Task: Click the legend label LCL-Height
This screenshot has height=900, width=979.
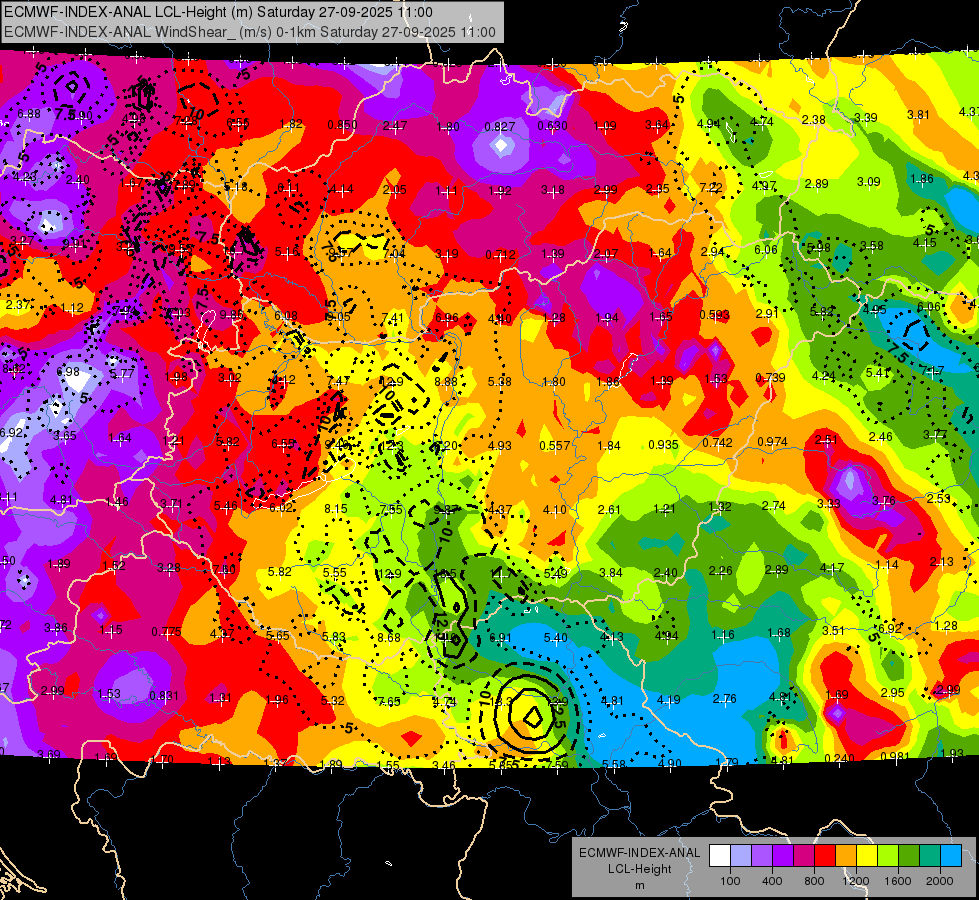Action: click(639, 869)
